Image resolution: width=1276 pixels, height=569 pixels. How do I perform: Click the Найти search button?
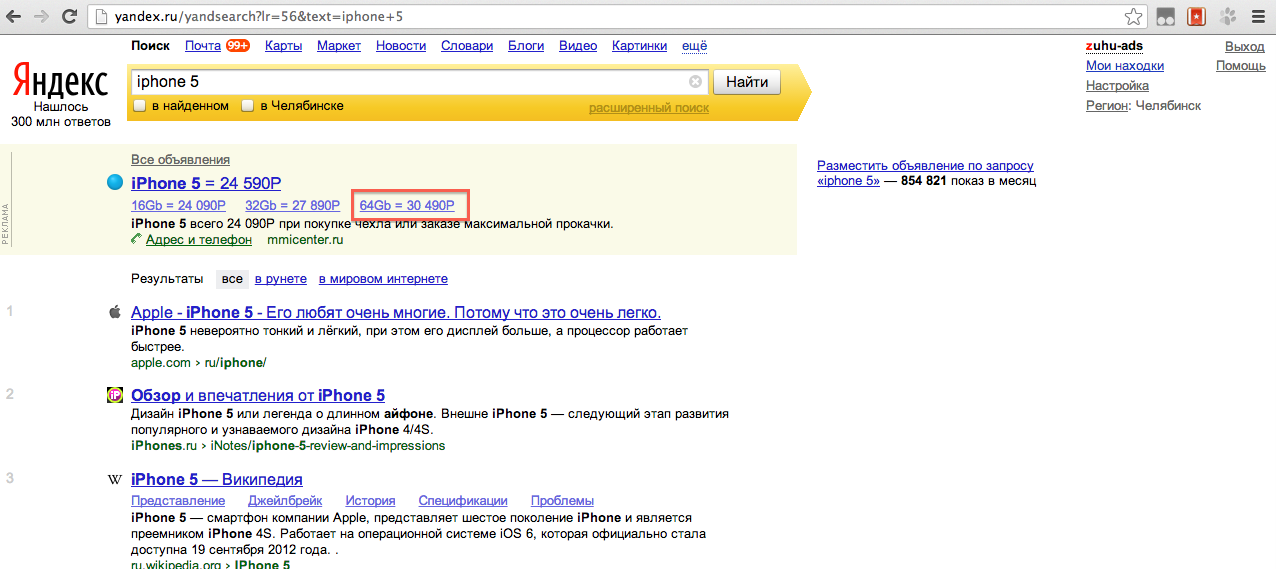[x=747, y=82]
